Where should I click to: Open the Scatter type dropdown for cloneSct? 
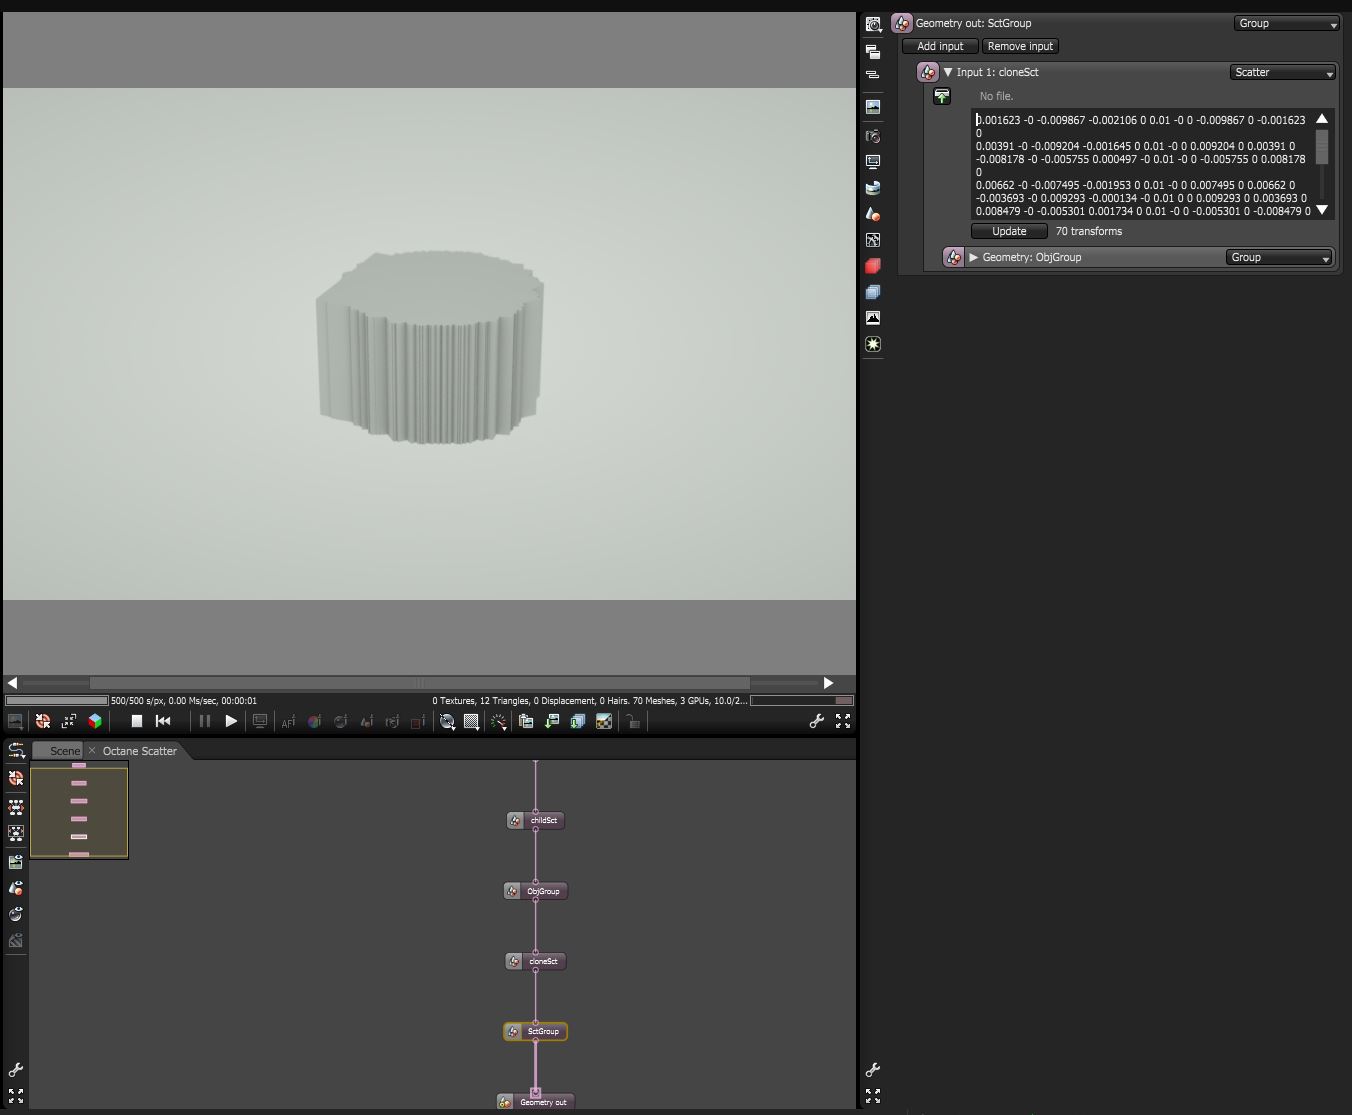(1283, 72)
